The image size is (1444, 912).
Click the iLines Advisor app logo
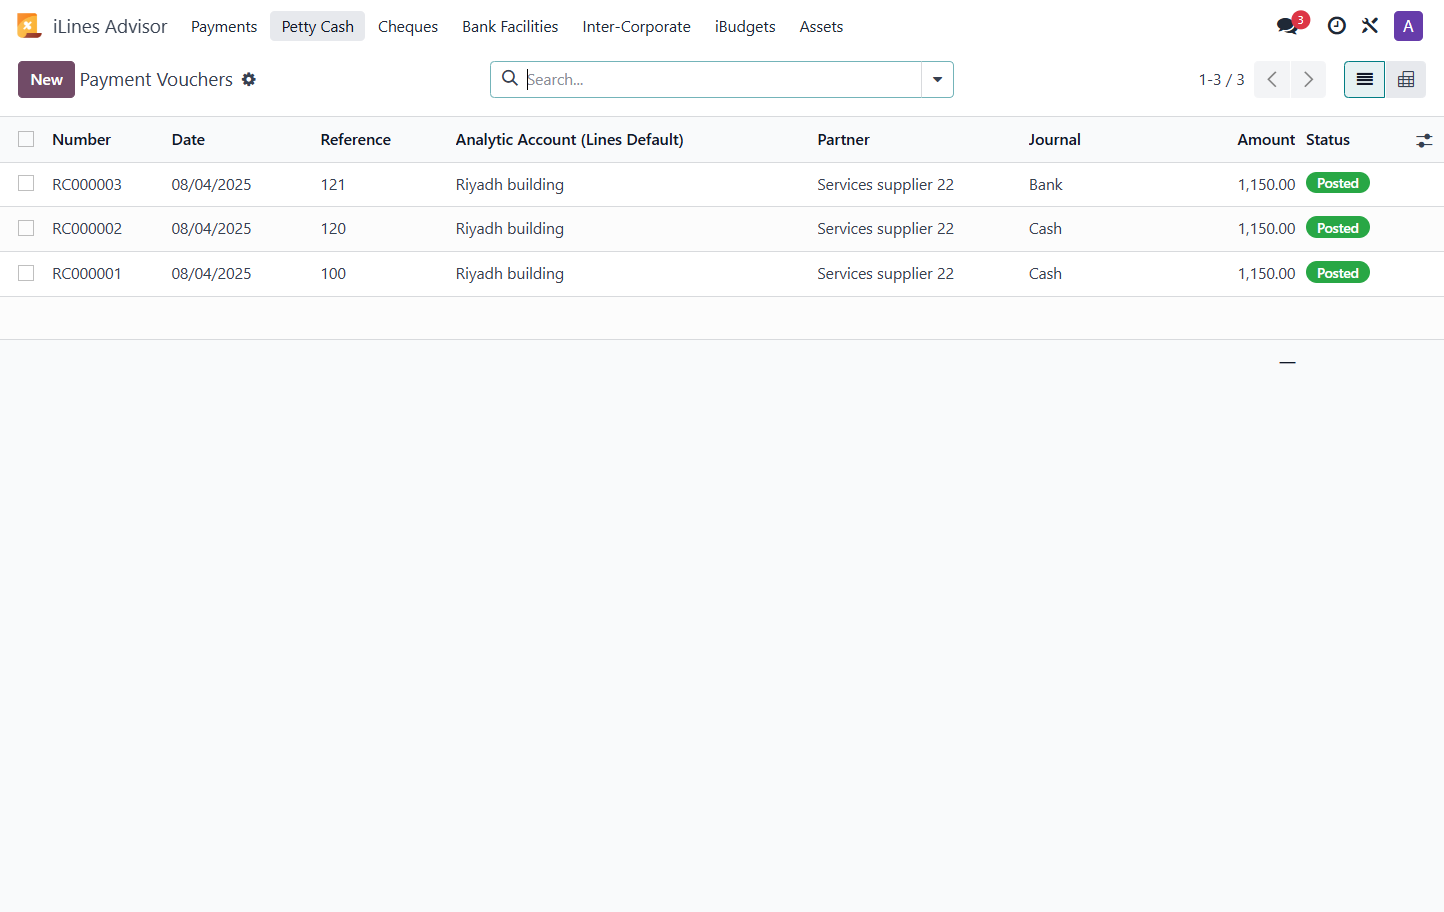tap(29, 26)
